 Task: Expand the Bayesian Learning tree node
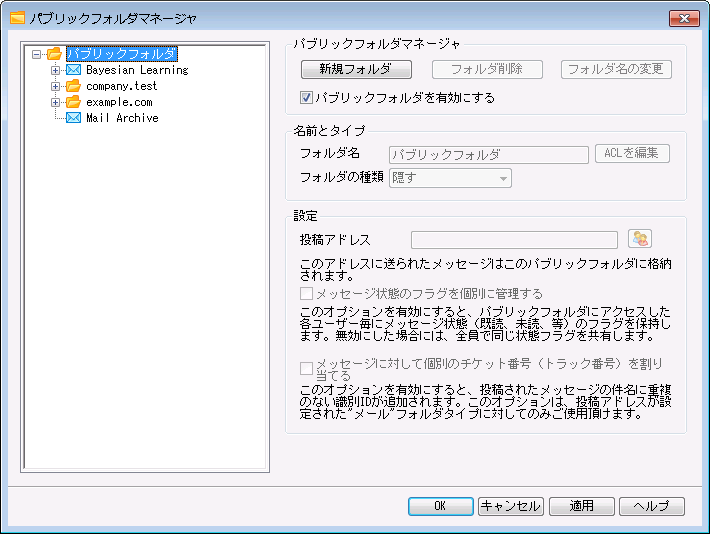56,70
